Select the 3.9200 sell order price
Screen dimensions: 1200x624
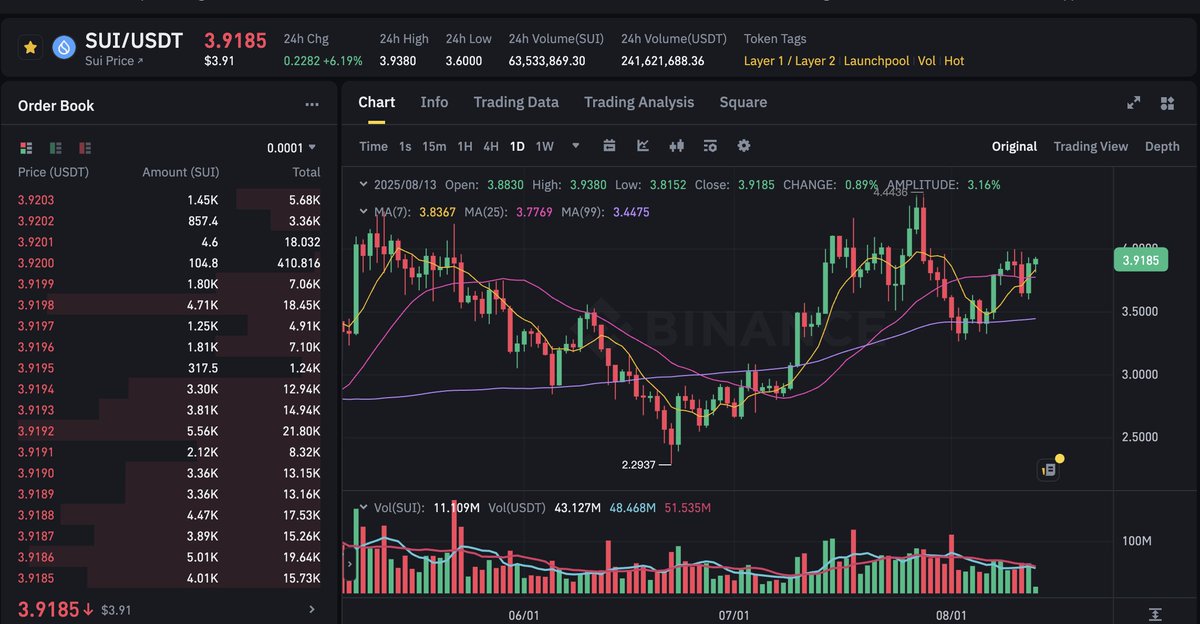pyautogui.click(x=36, y=263)
